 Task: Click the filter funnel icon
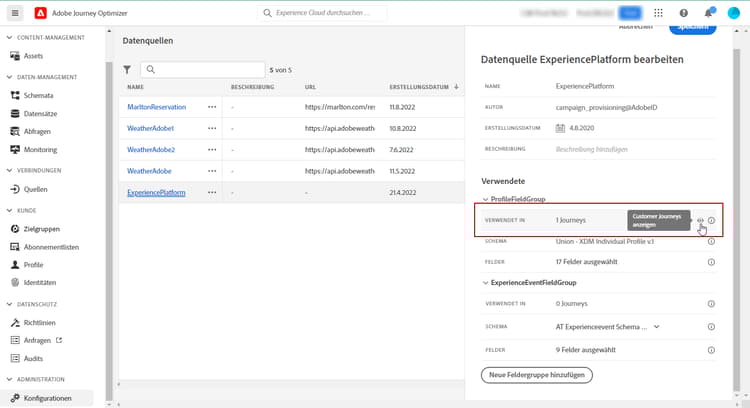point(127,70)
